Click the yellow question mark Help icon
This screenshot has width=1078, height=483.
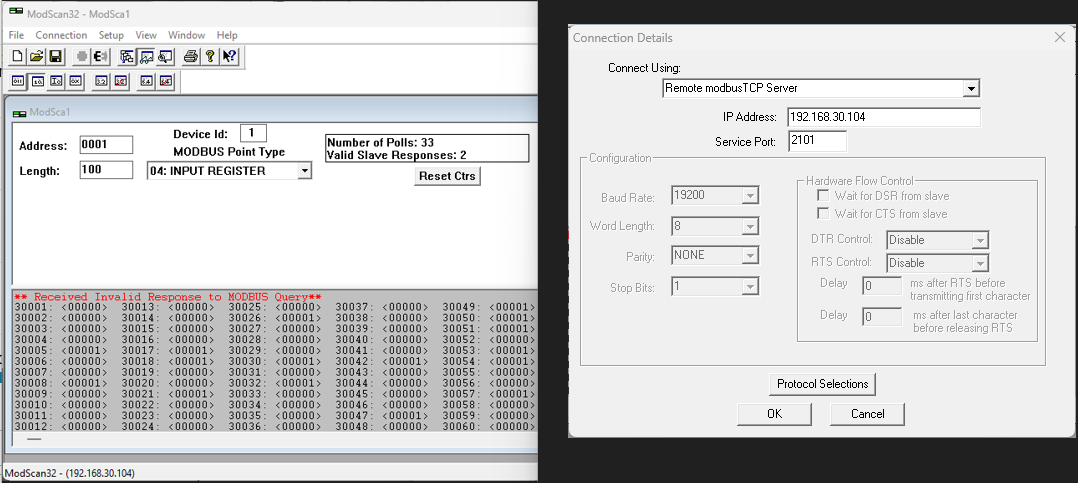[x=210, y=57]
